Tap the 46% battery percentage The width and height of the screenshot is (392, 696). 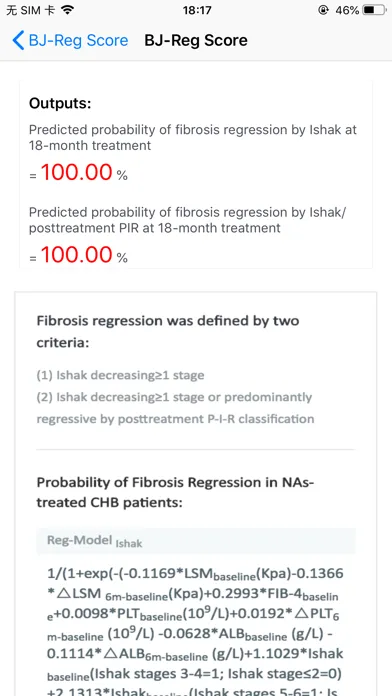click(347, 10)
